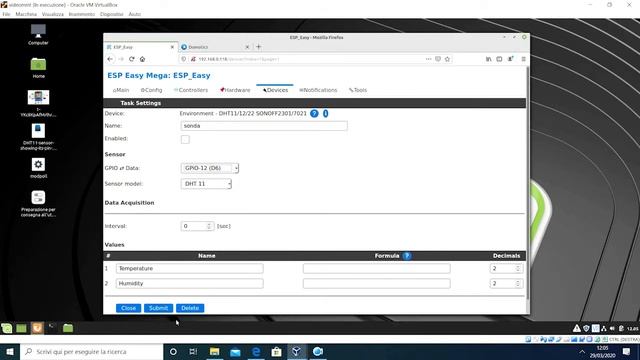The height and width of the screenshot is (360, 640).
Task: Switch to the Main tab
Action: coord(121,90)
